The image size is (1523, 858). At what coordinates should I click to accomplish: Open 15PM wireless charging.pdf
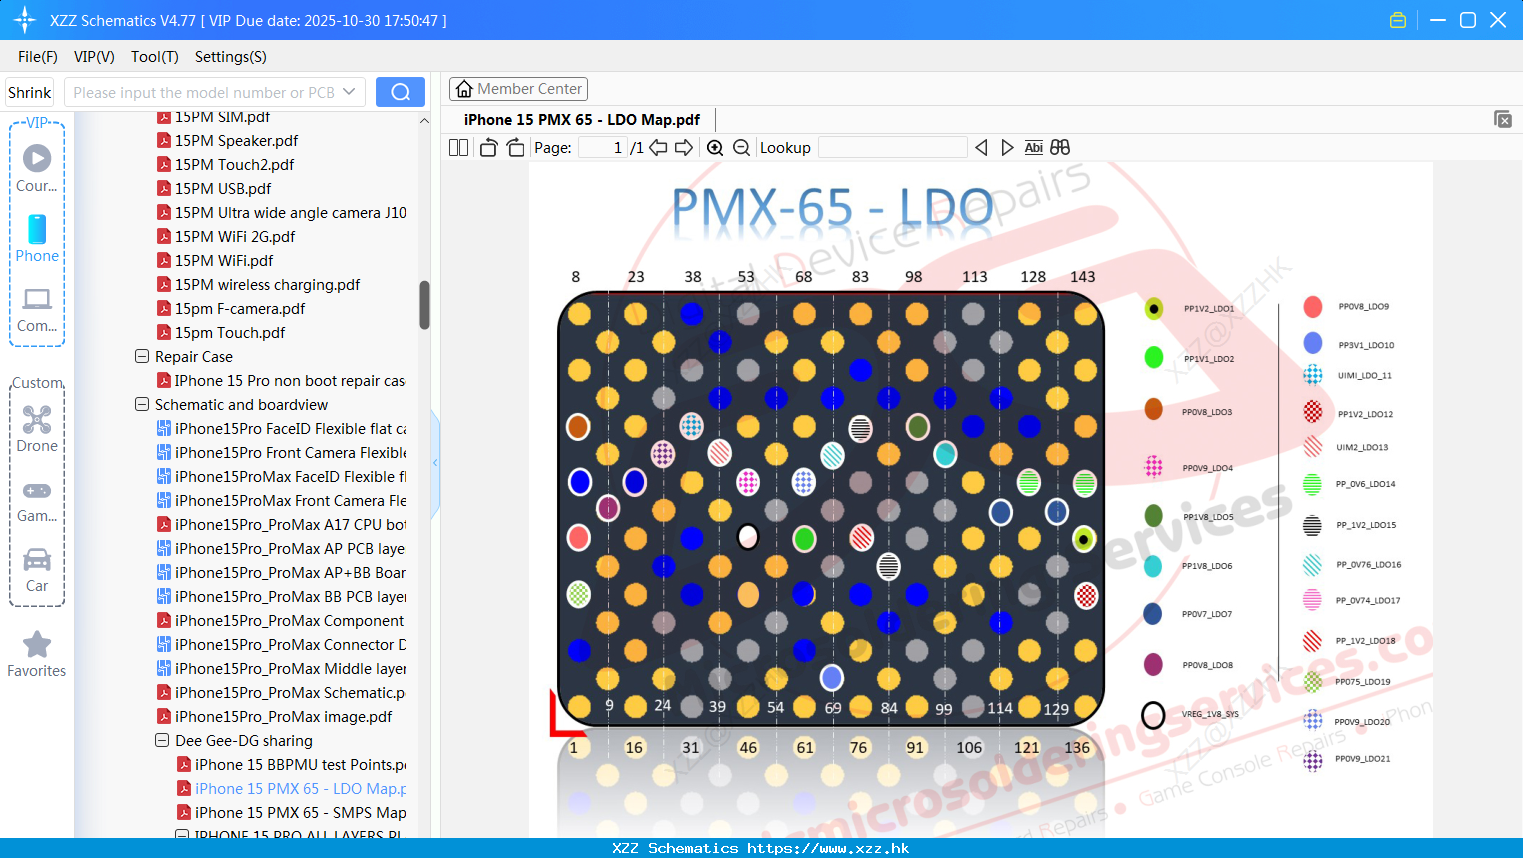267,285
